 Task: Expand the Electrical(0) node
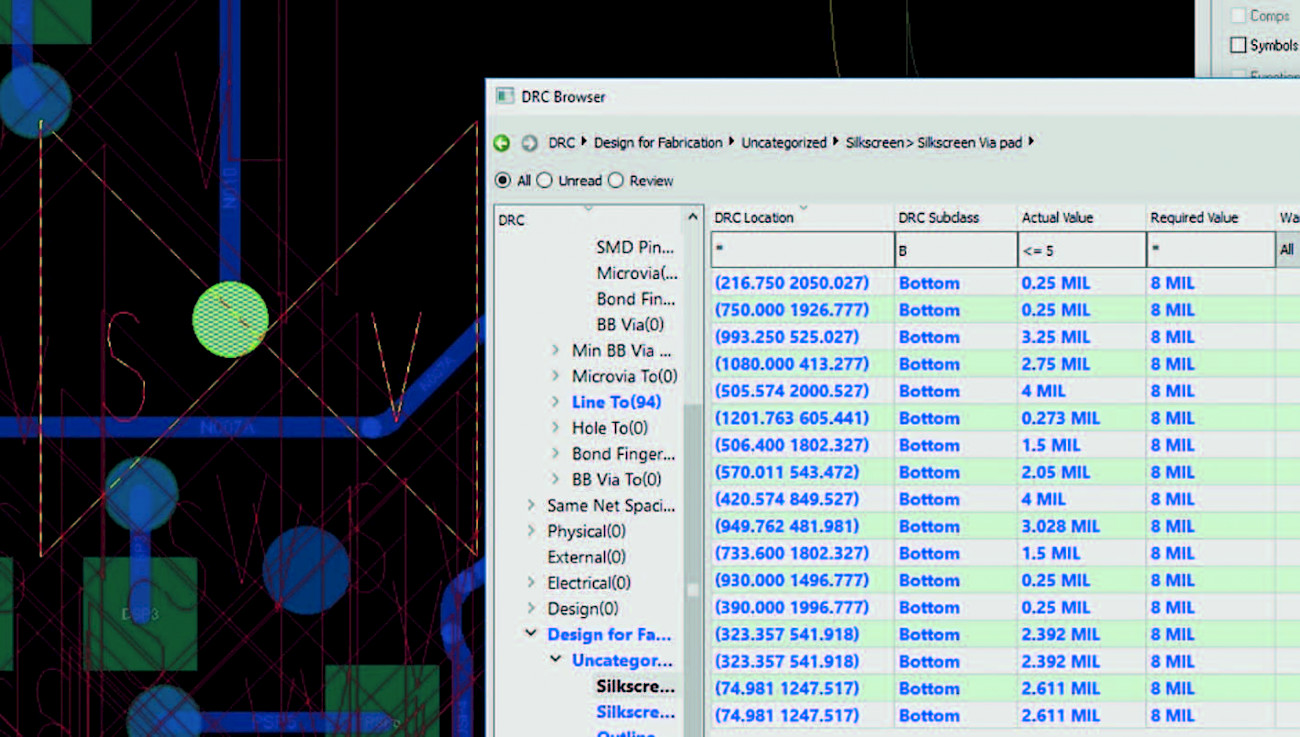[531, 583]
